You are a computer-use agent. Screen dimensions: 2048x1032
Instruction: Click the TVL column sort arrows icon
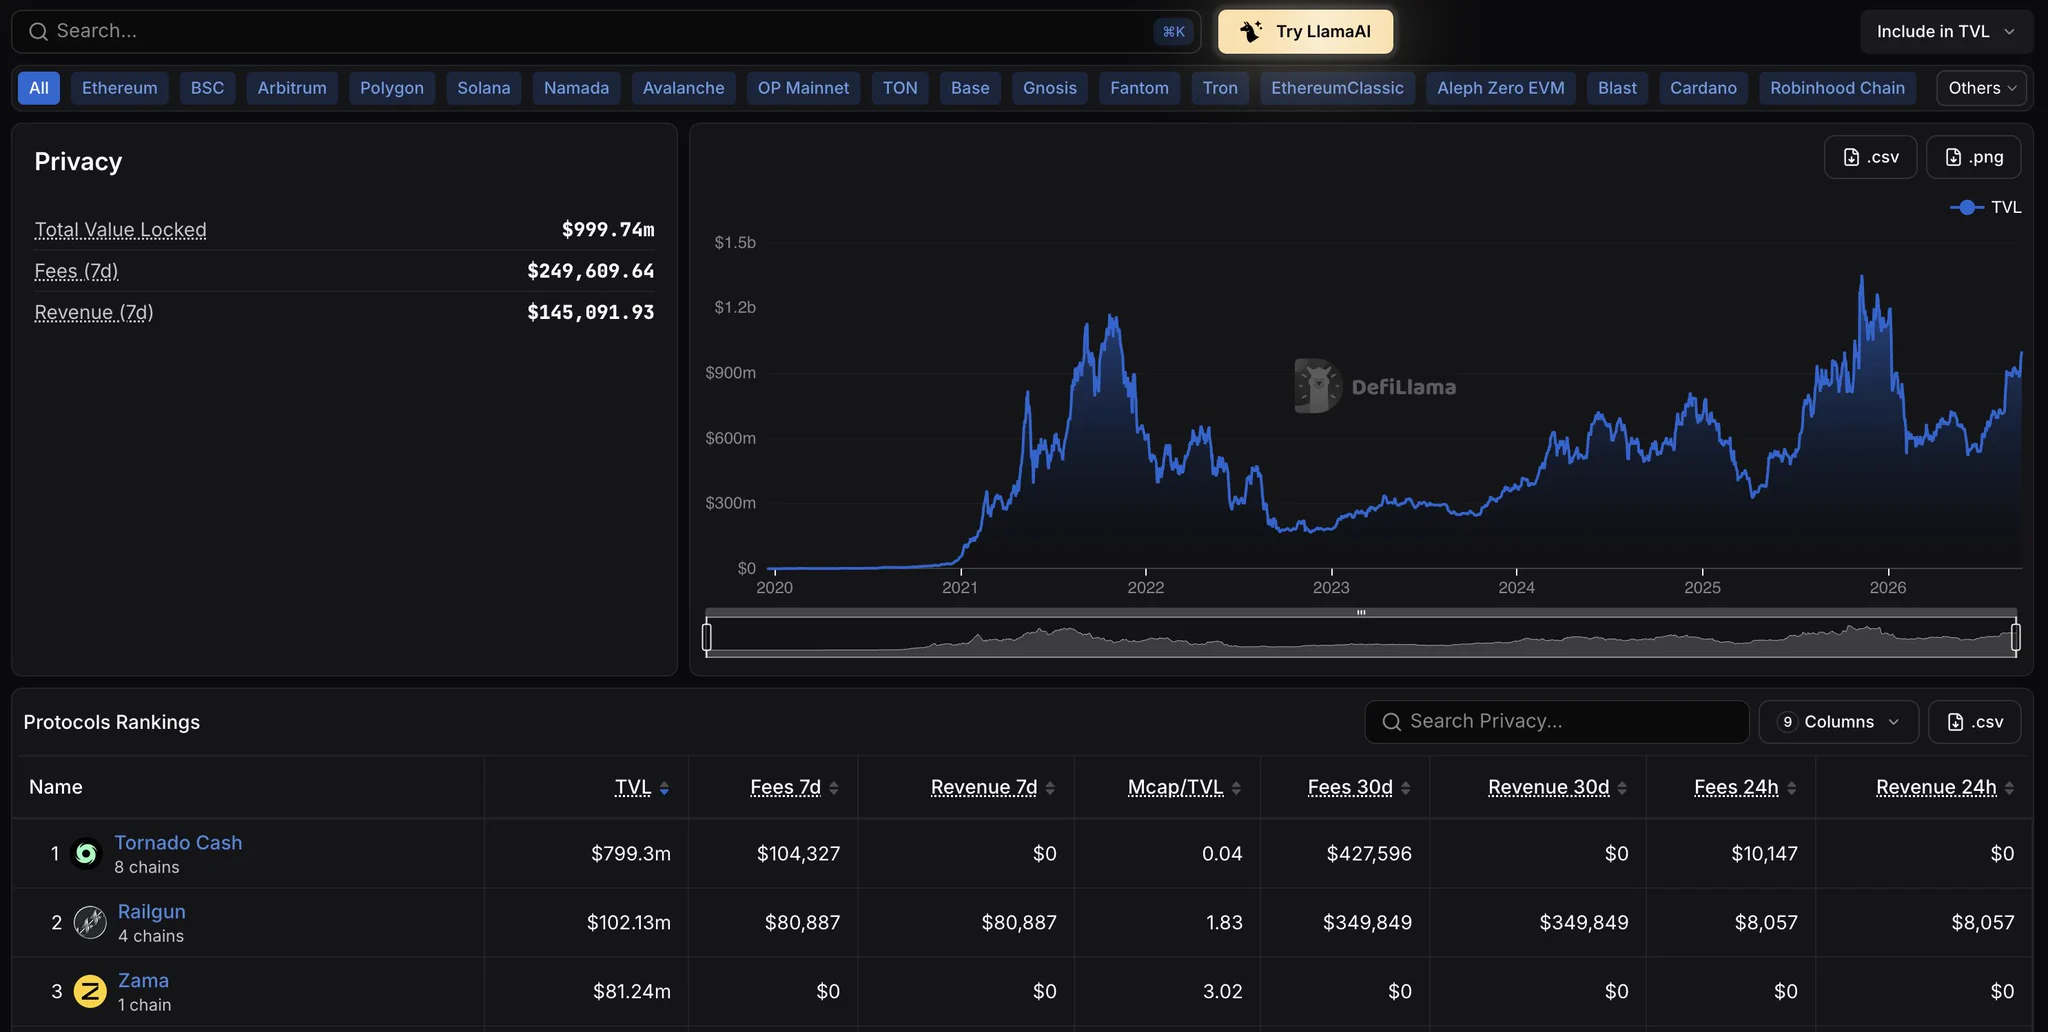click(665, 788)
